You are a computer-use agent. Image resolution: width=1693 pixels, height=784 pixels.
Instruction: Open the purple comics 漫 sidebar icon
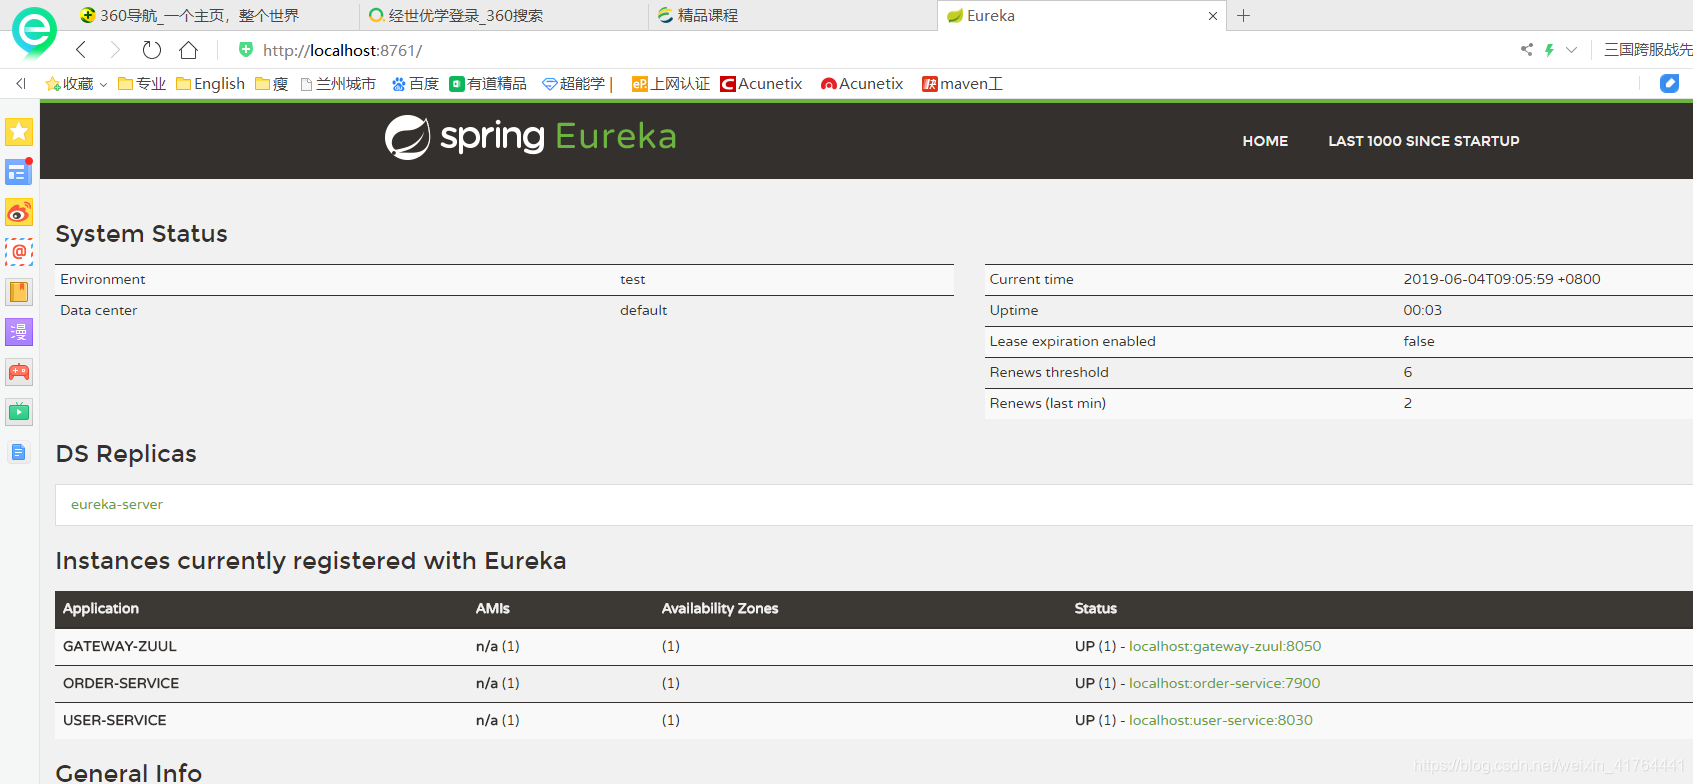19,332
